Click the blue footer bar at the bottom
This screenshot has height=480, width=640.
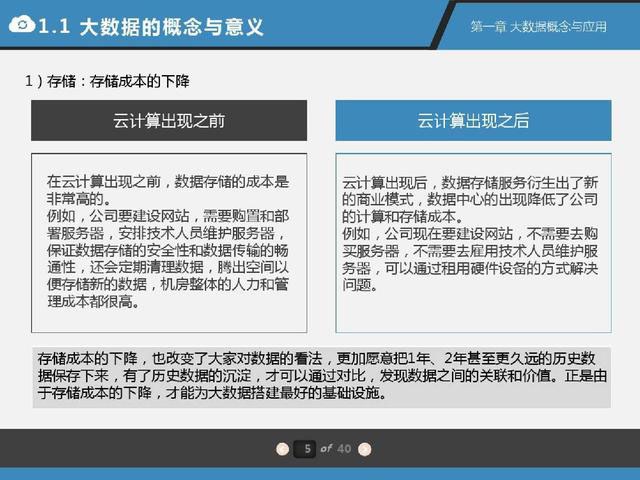point(320,473)
